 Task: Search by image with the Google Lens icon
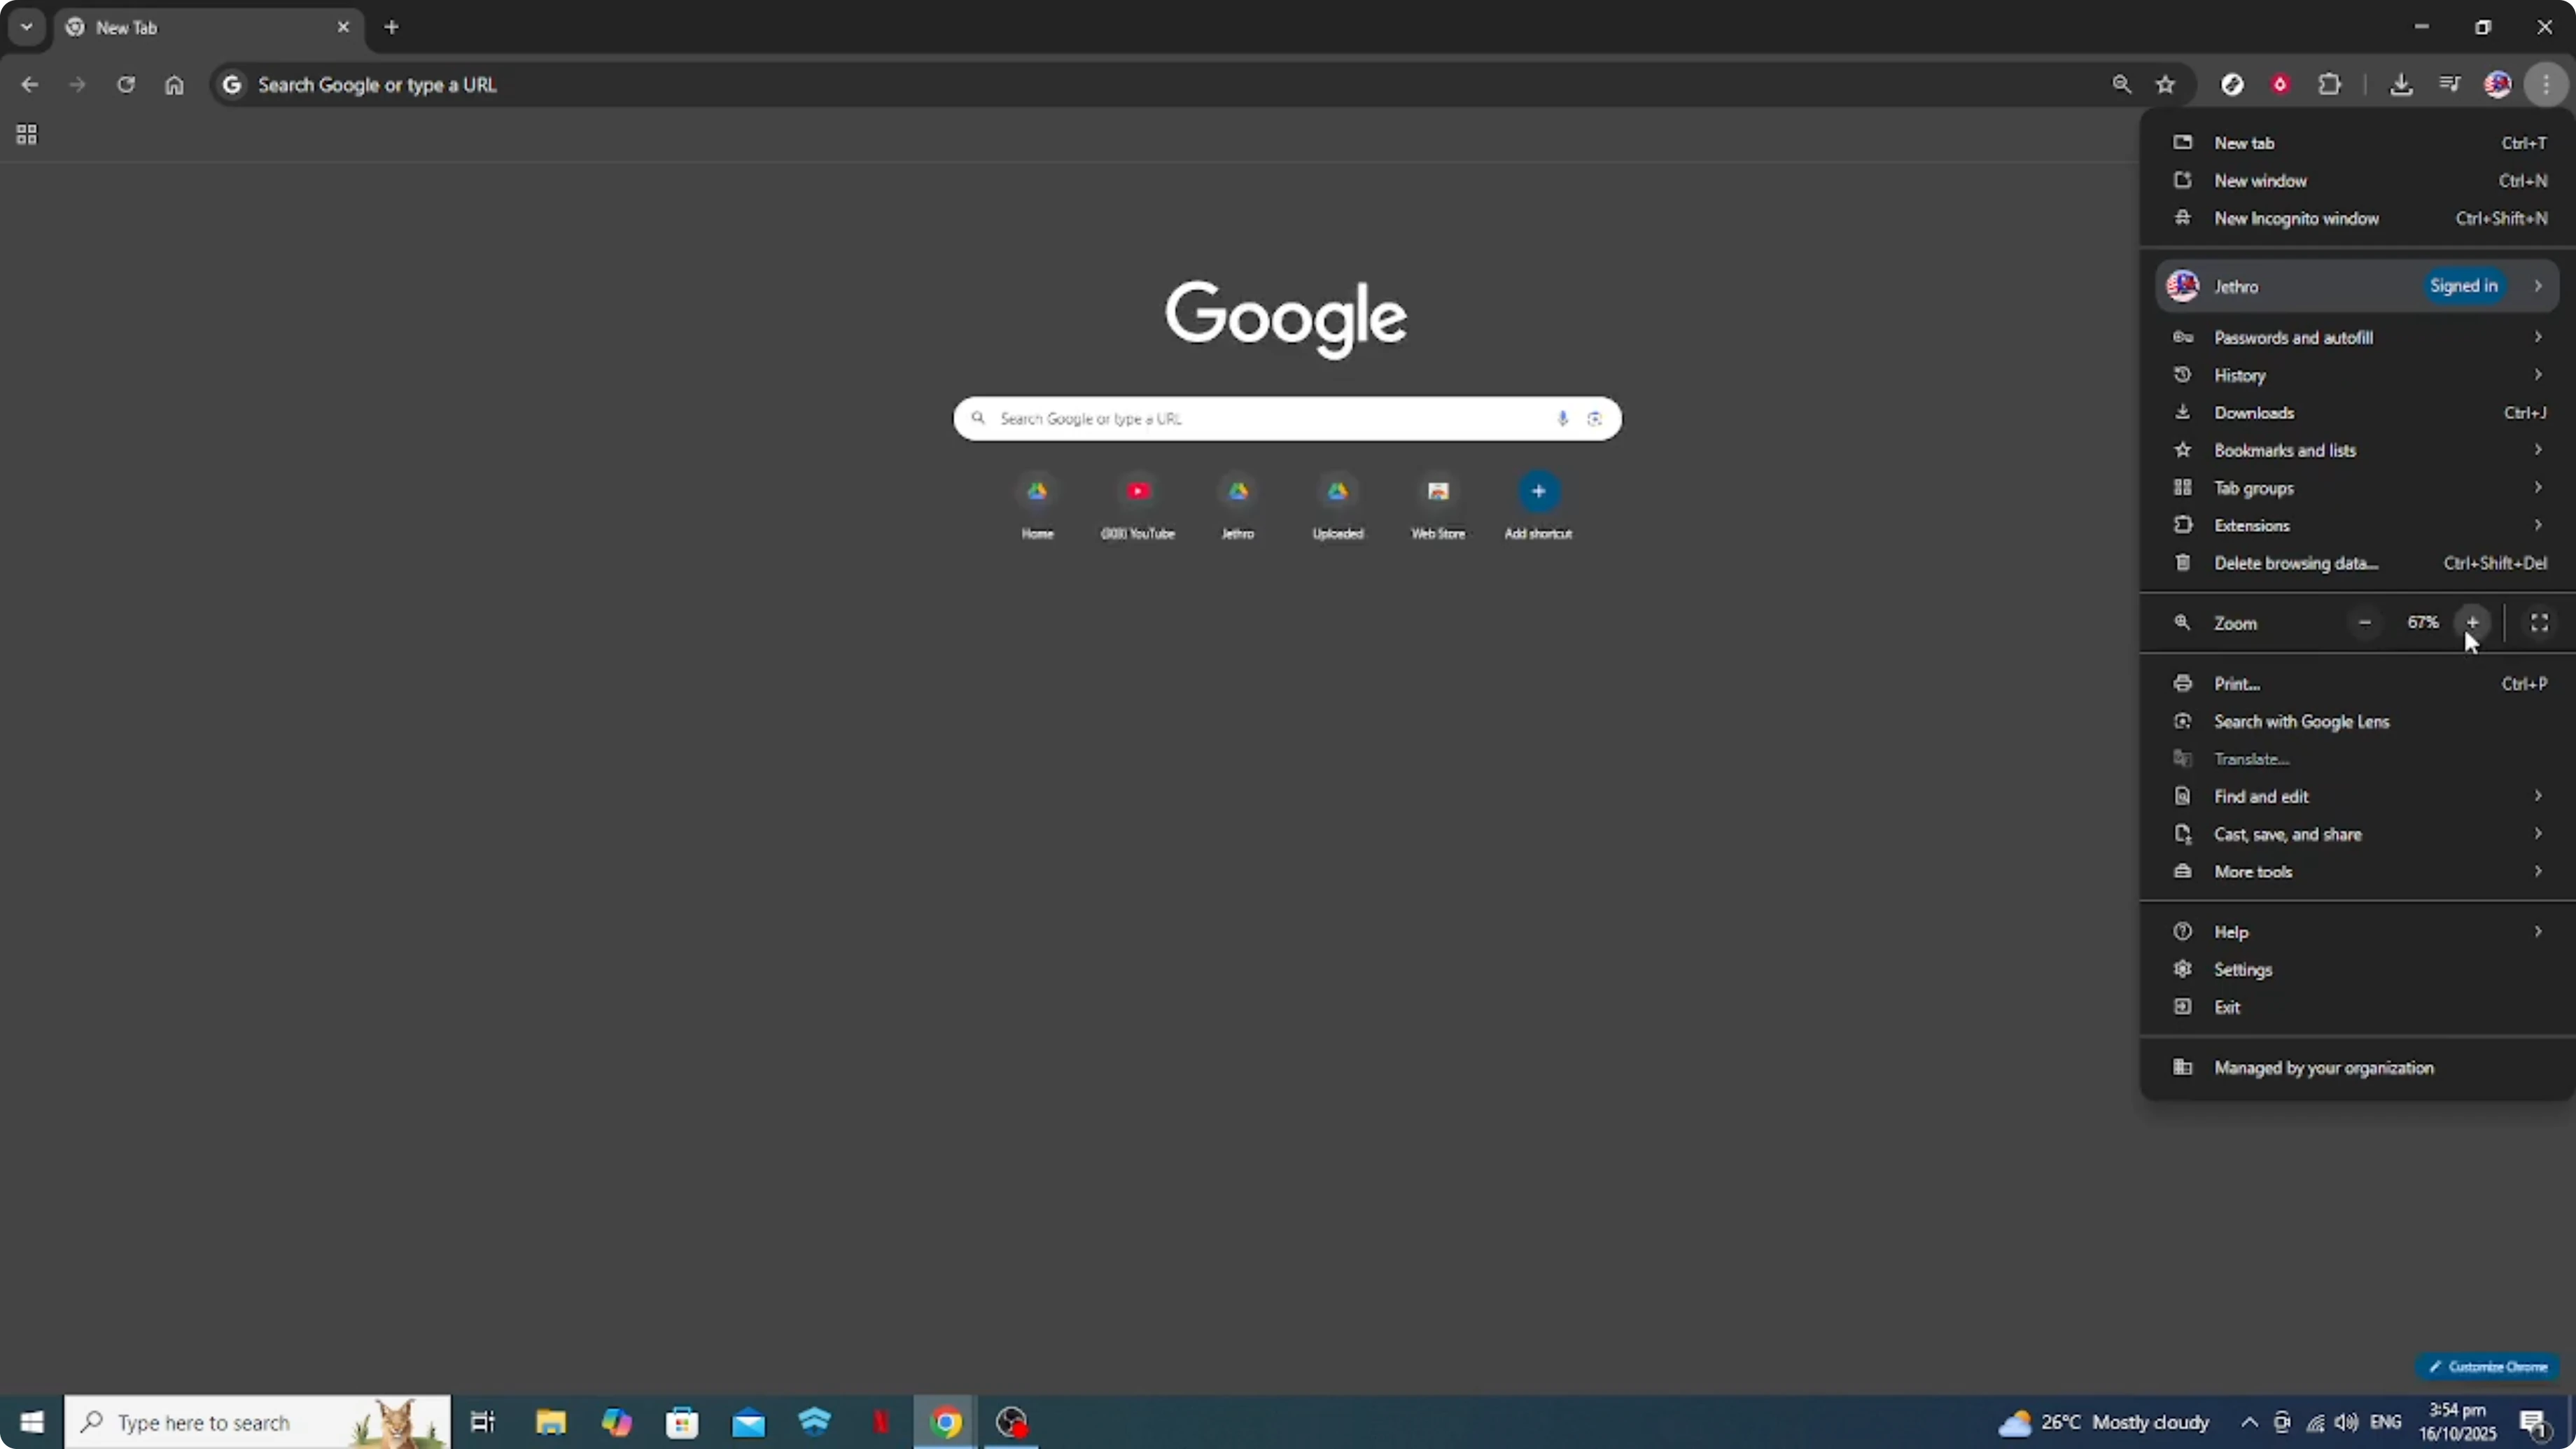pos(1595,418)
